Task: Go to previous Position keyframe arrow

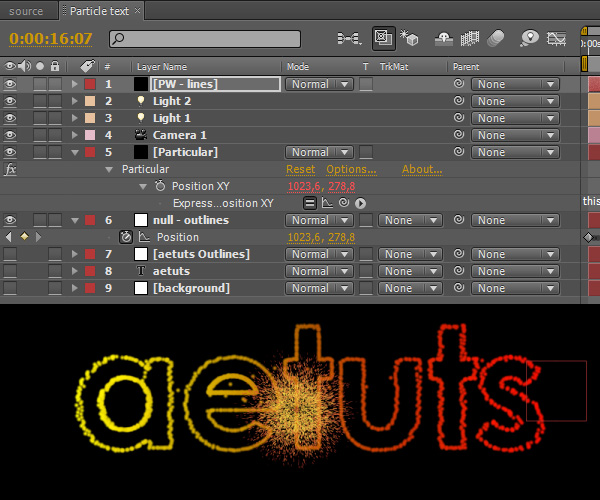Action: click(8, 237)
